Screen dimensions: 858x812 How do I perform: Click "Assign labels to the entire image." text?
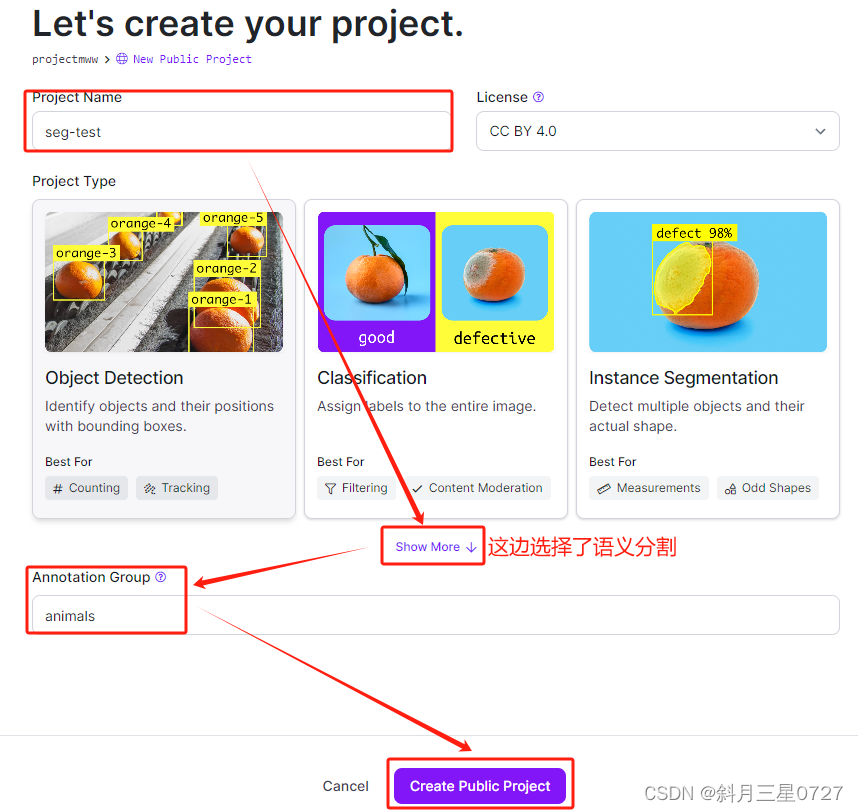tap(426, 406)
